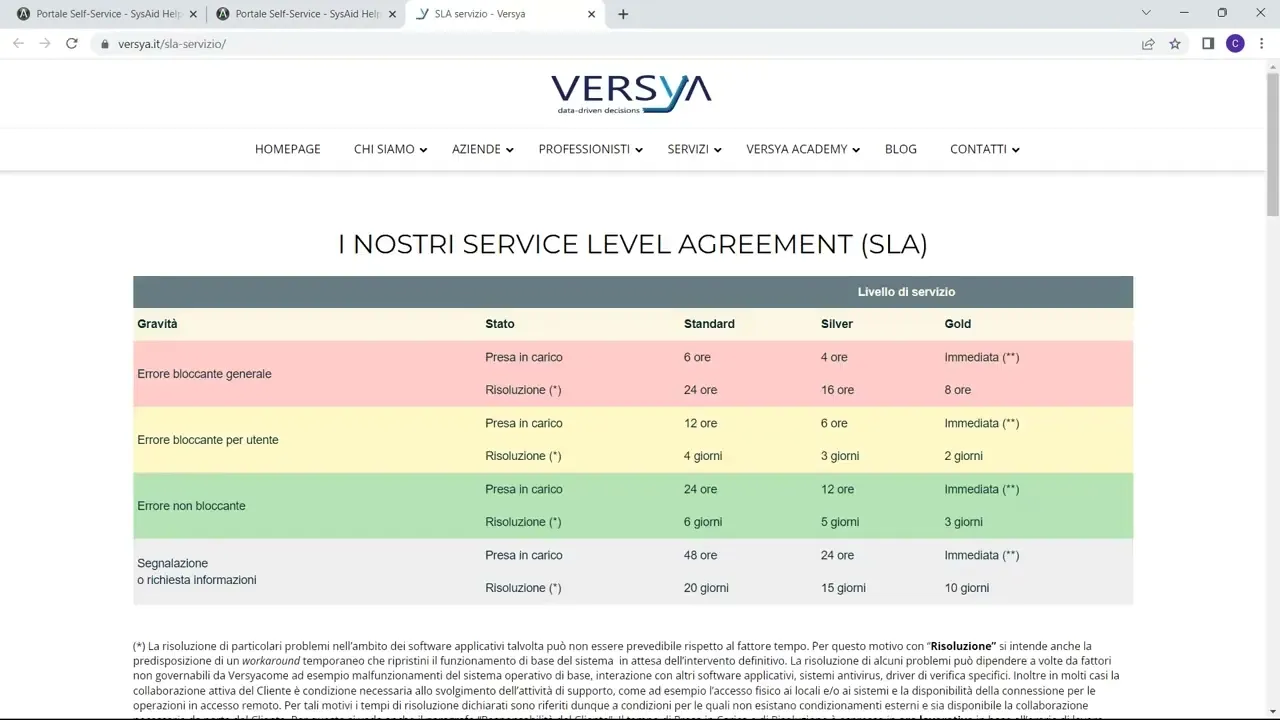This screenshot has width=1280, height=720.
Task: Close the SLA servizio - Versya tab
Action: coord(592,14)
